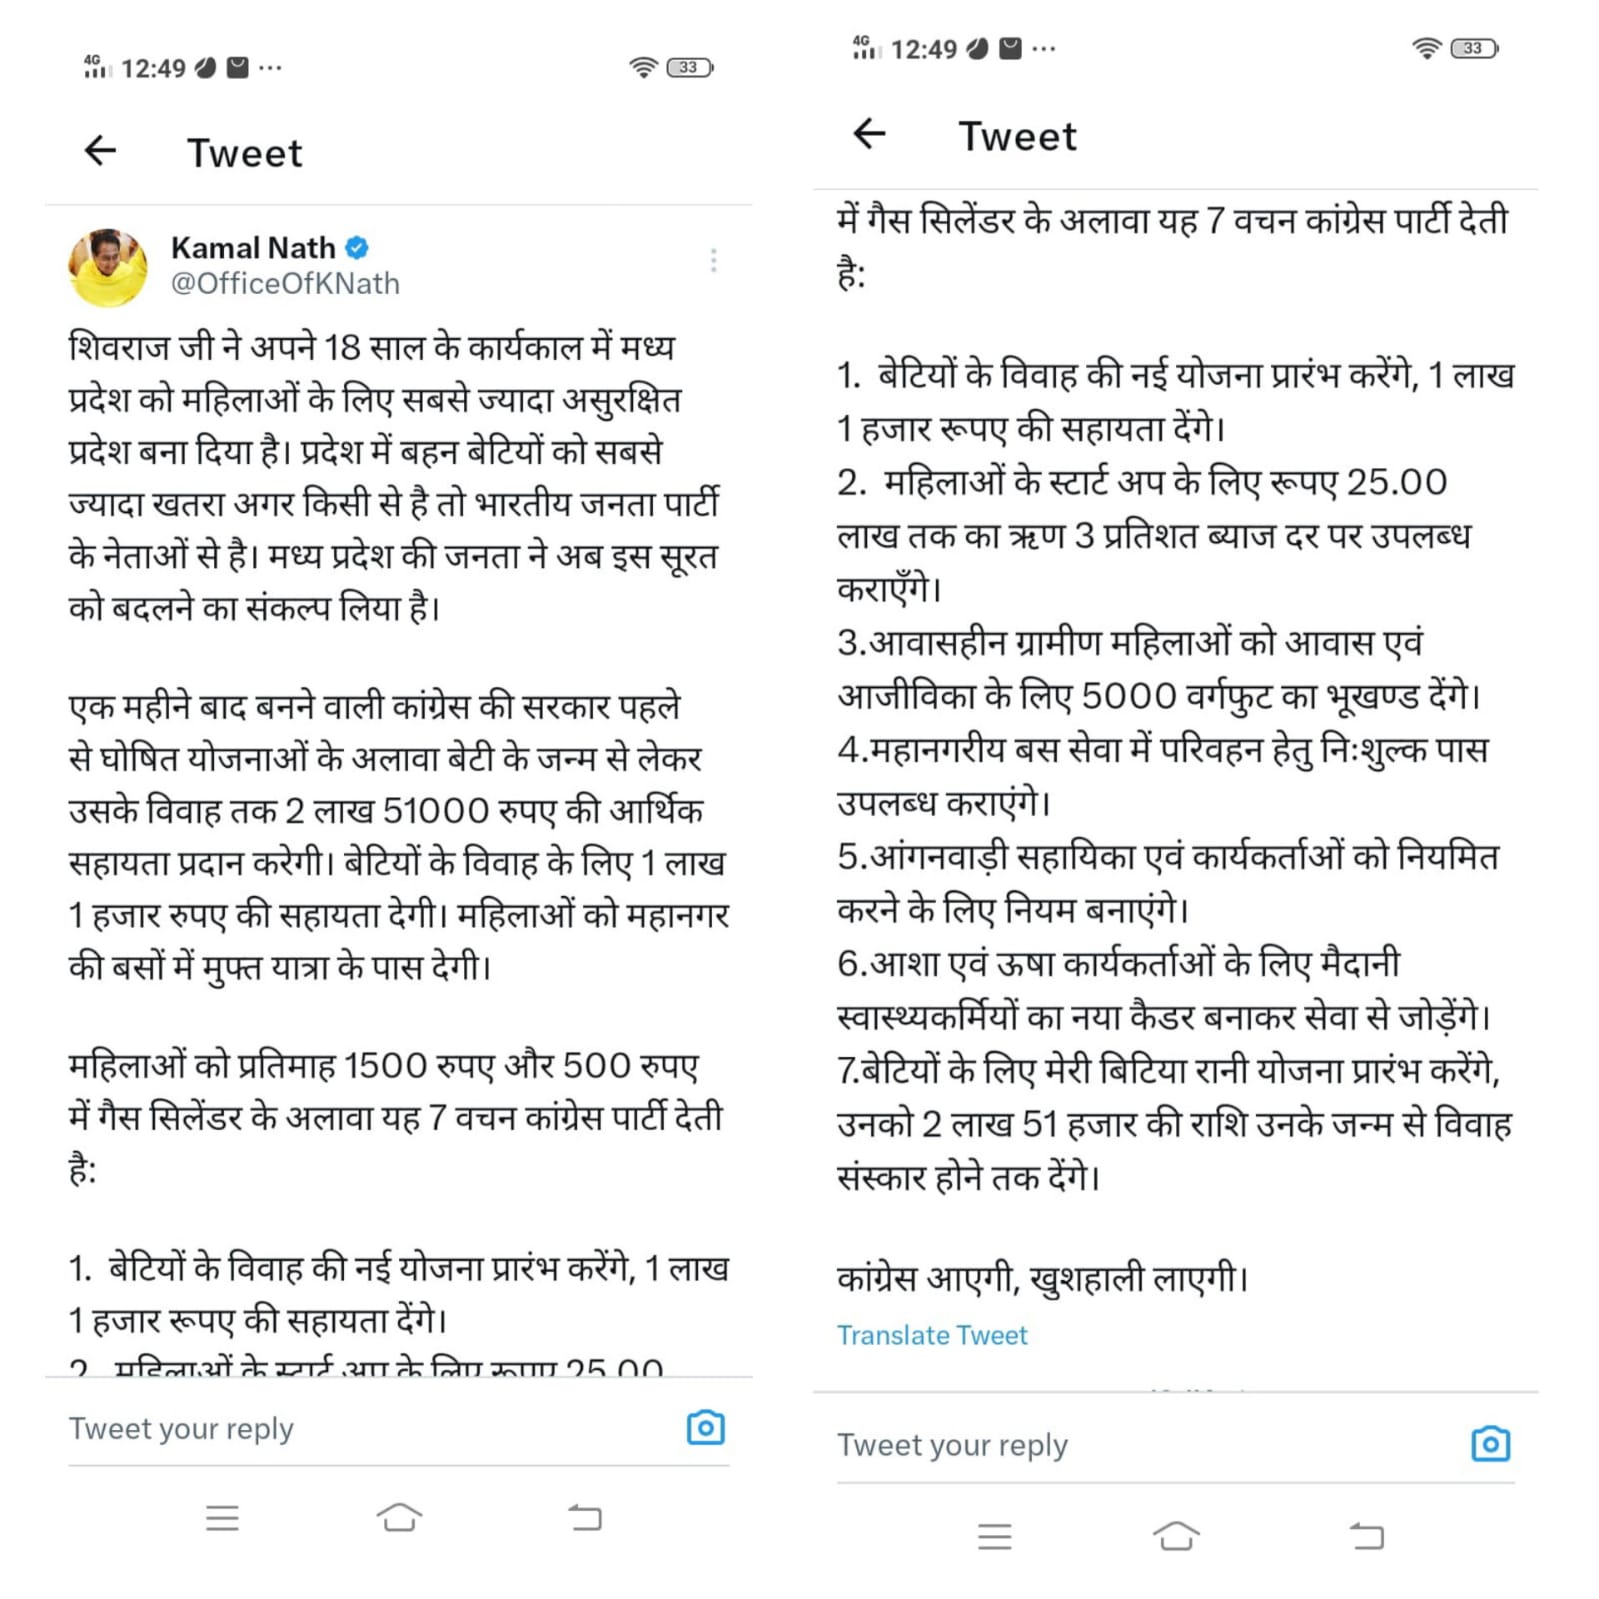Open the camera icon in the right reply field

click(x=1489, y=1444)
